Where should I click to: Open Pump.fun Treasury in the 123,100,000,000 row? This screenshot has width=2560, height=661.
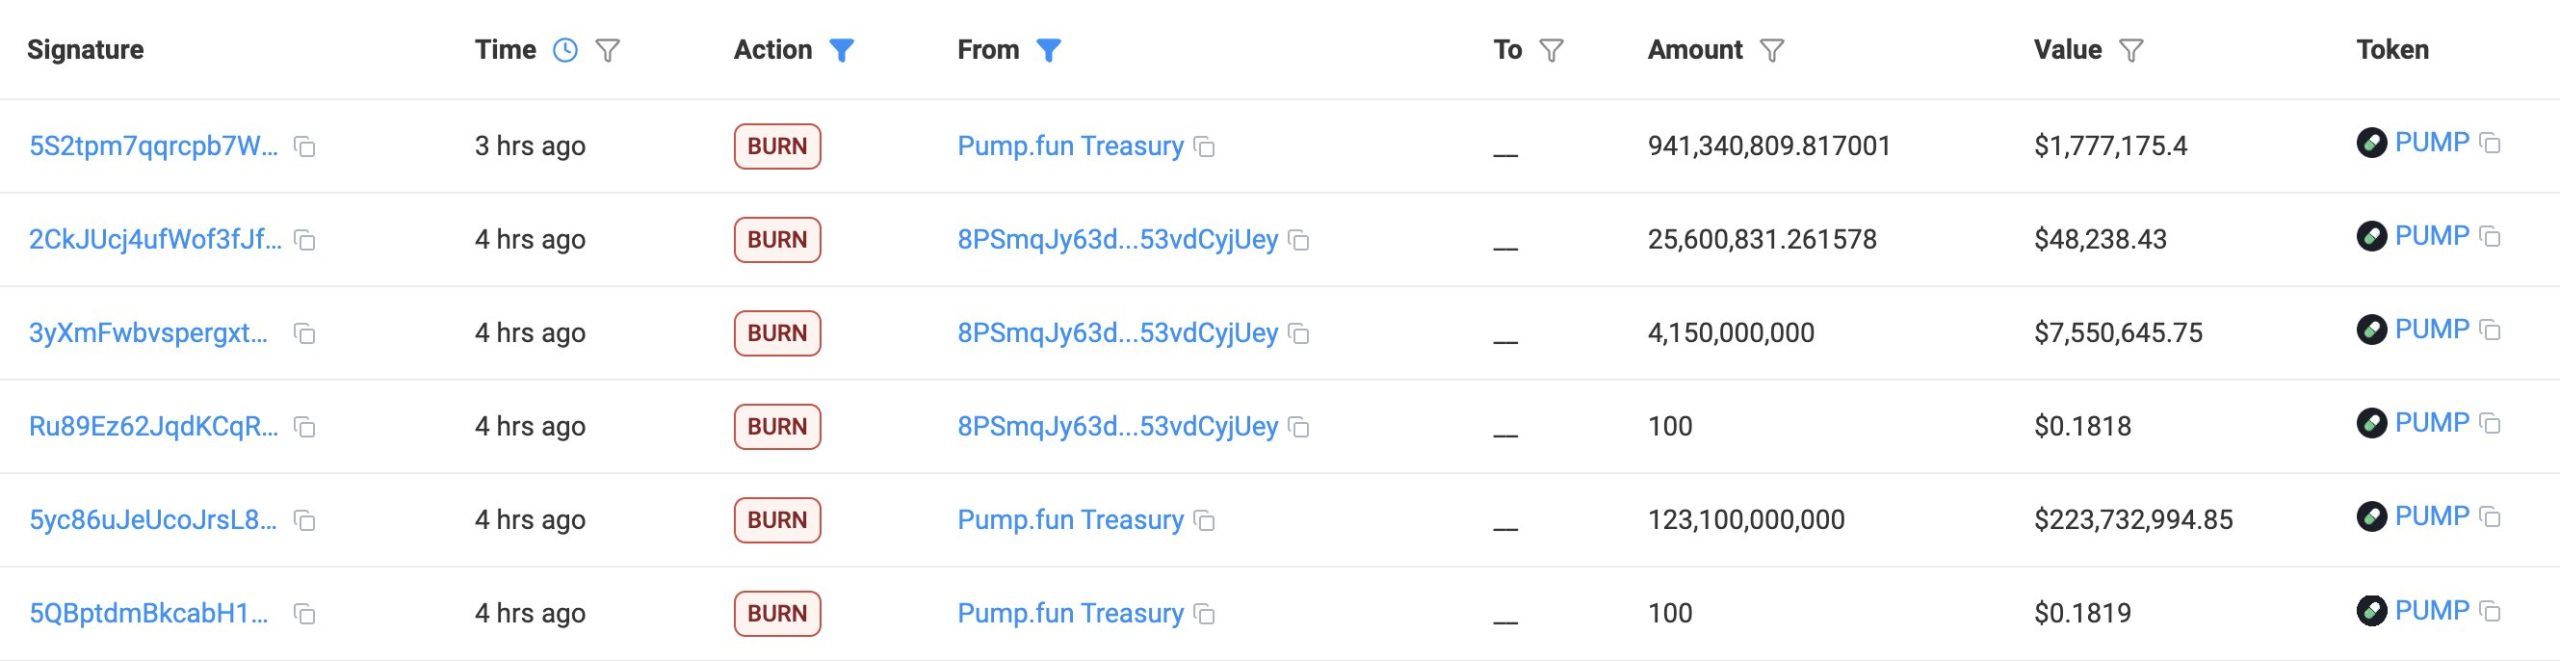(1070, 519)
